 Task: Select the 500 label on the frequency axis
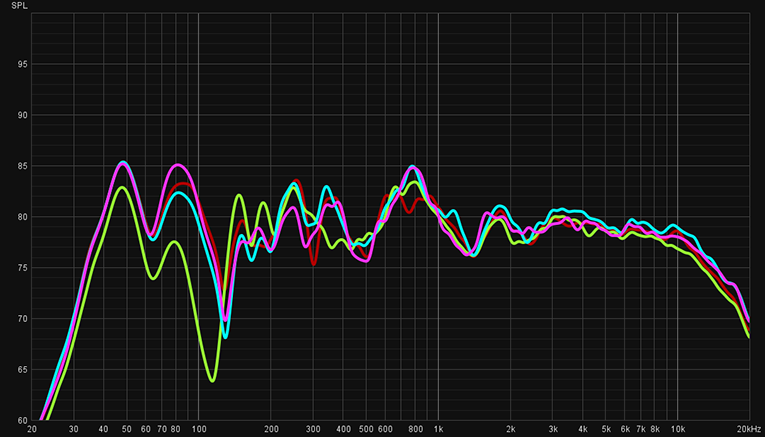[366, 429]
